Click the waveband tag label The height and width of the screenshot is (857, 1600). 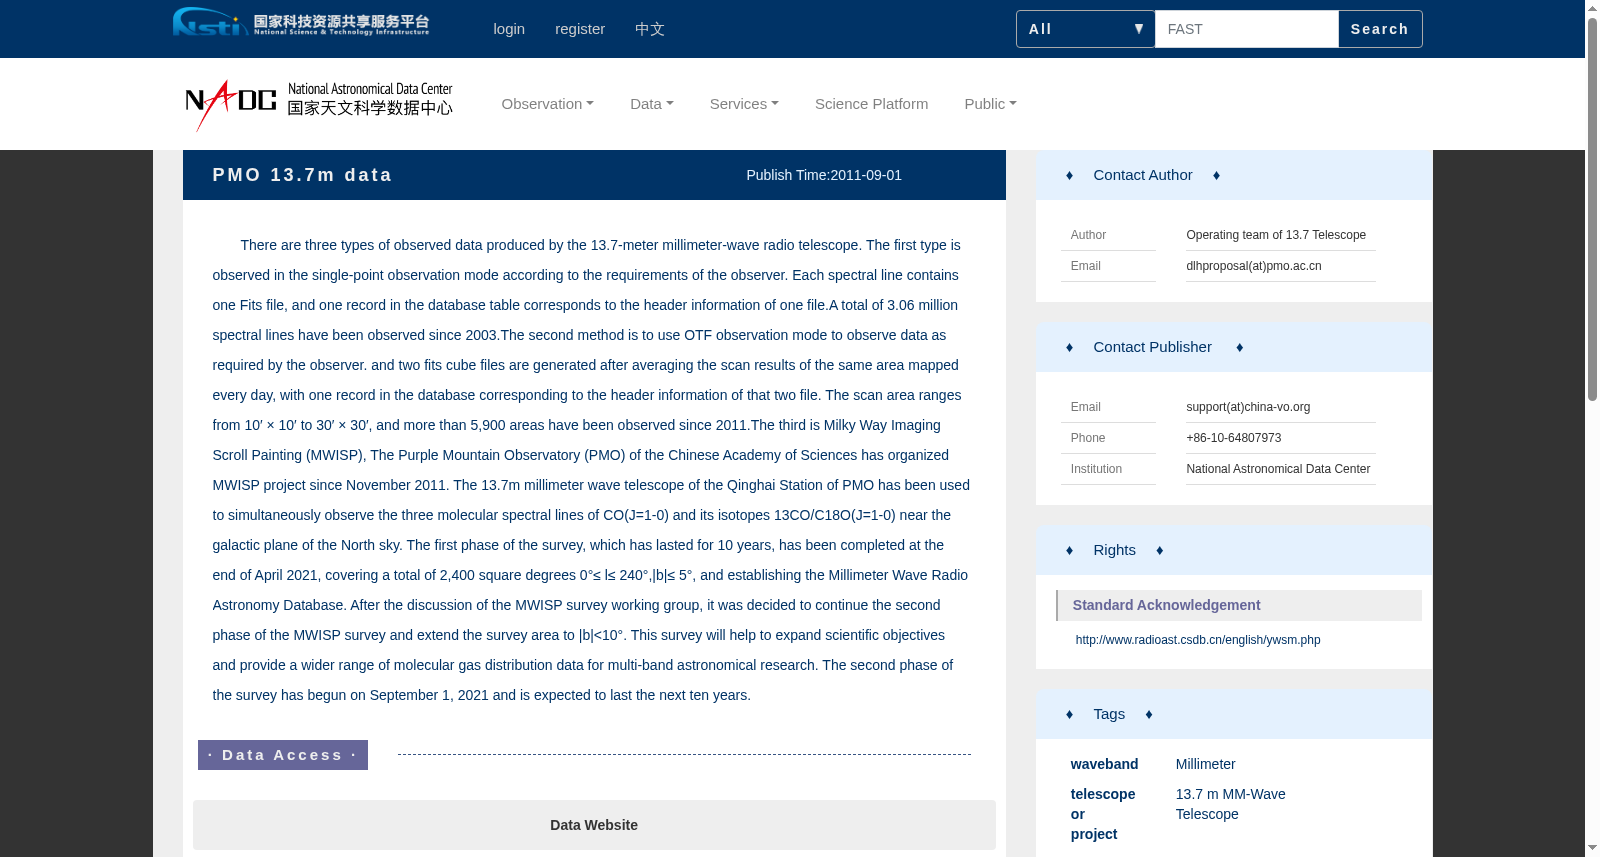click(x=1104, y=764)
